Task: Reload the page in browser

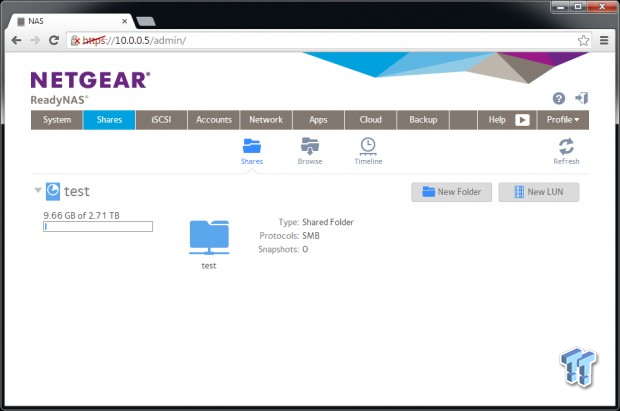Action: pos(54,40)
